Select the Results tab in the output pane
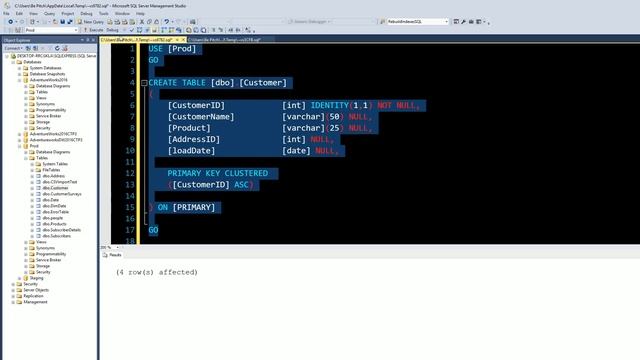Image resolution: width=640 pixels, height=360 pixels. pyautogui.click(x=112, y=255)
